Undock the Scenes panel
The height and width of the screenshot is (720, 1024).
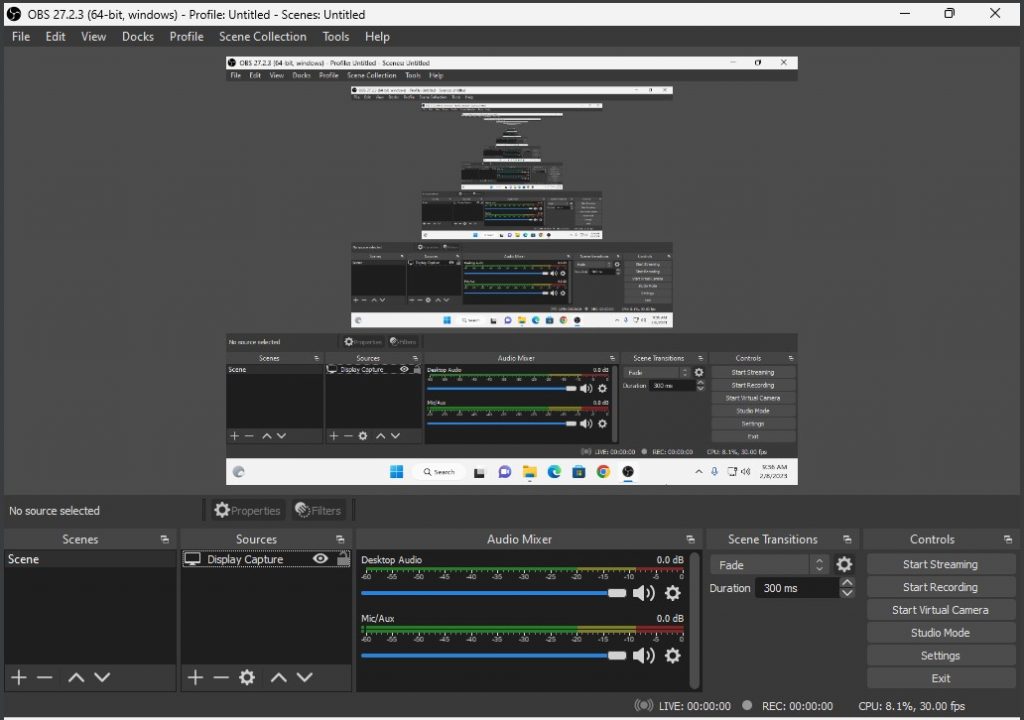coord(165,539)
